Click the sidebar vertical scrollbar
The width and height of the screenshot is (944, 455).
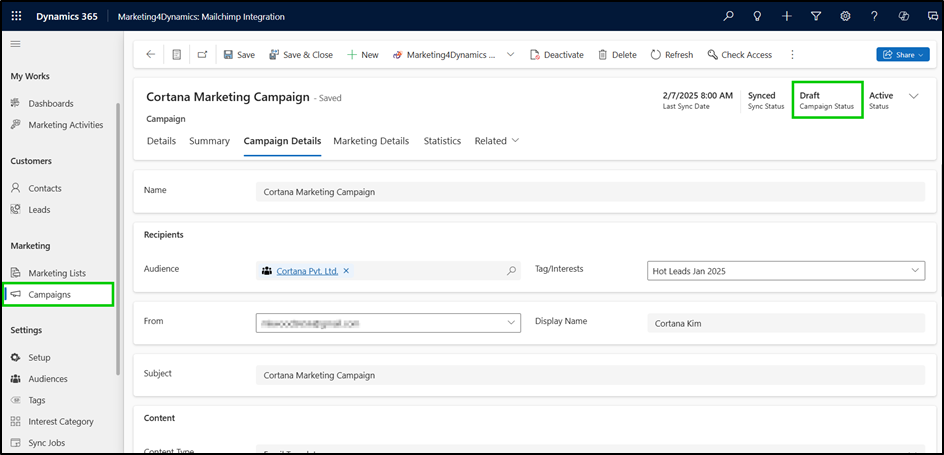click(x=118, y=240)
